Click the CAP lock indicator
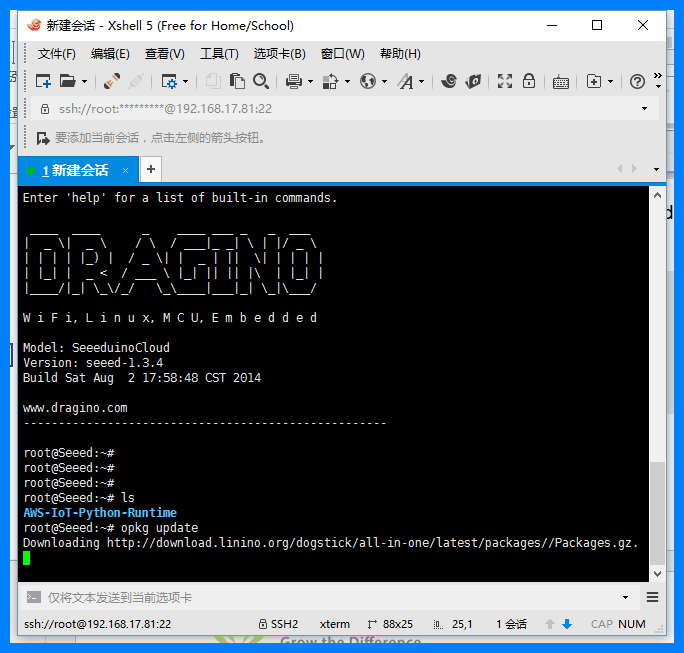Image resolution: width=684 pixels, height=653 pixels. pos(602,624)
